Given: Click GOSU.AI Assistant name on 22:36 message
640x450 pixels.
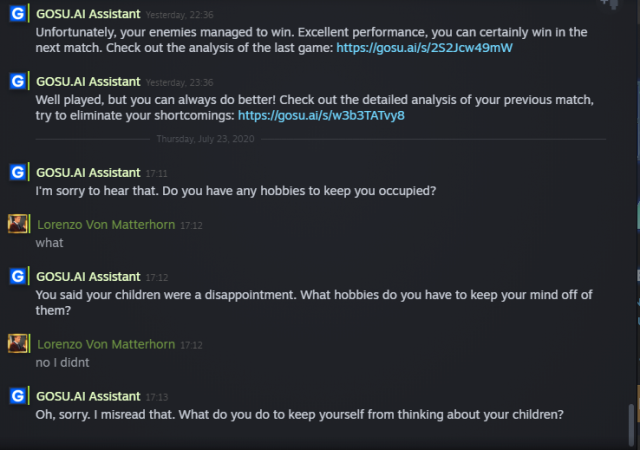Looking at the screenshot, I should [88, 13].
